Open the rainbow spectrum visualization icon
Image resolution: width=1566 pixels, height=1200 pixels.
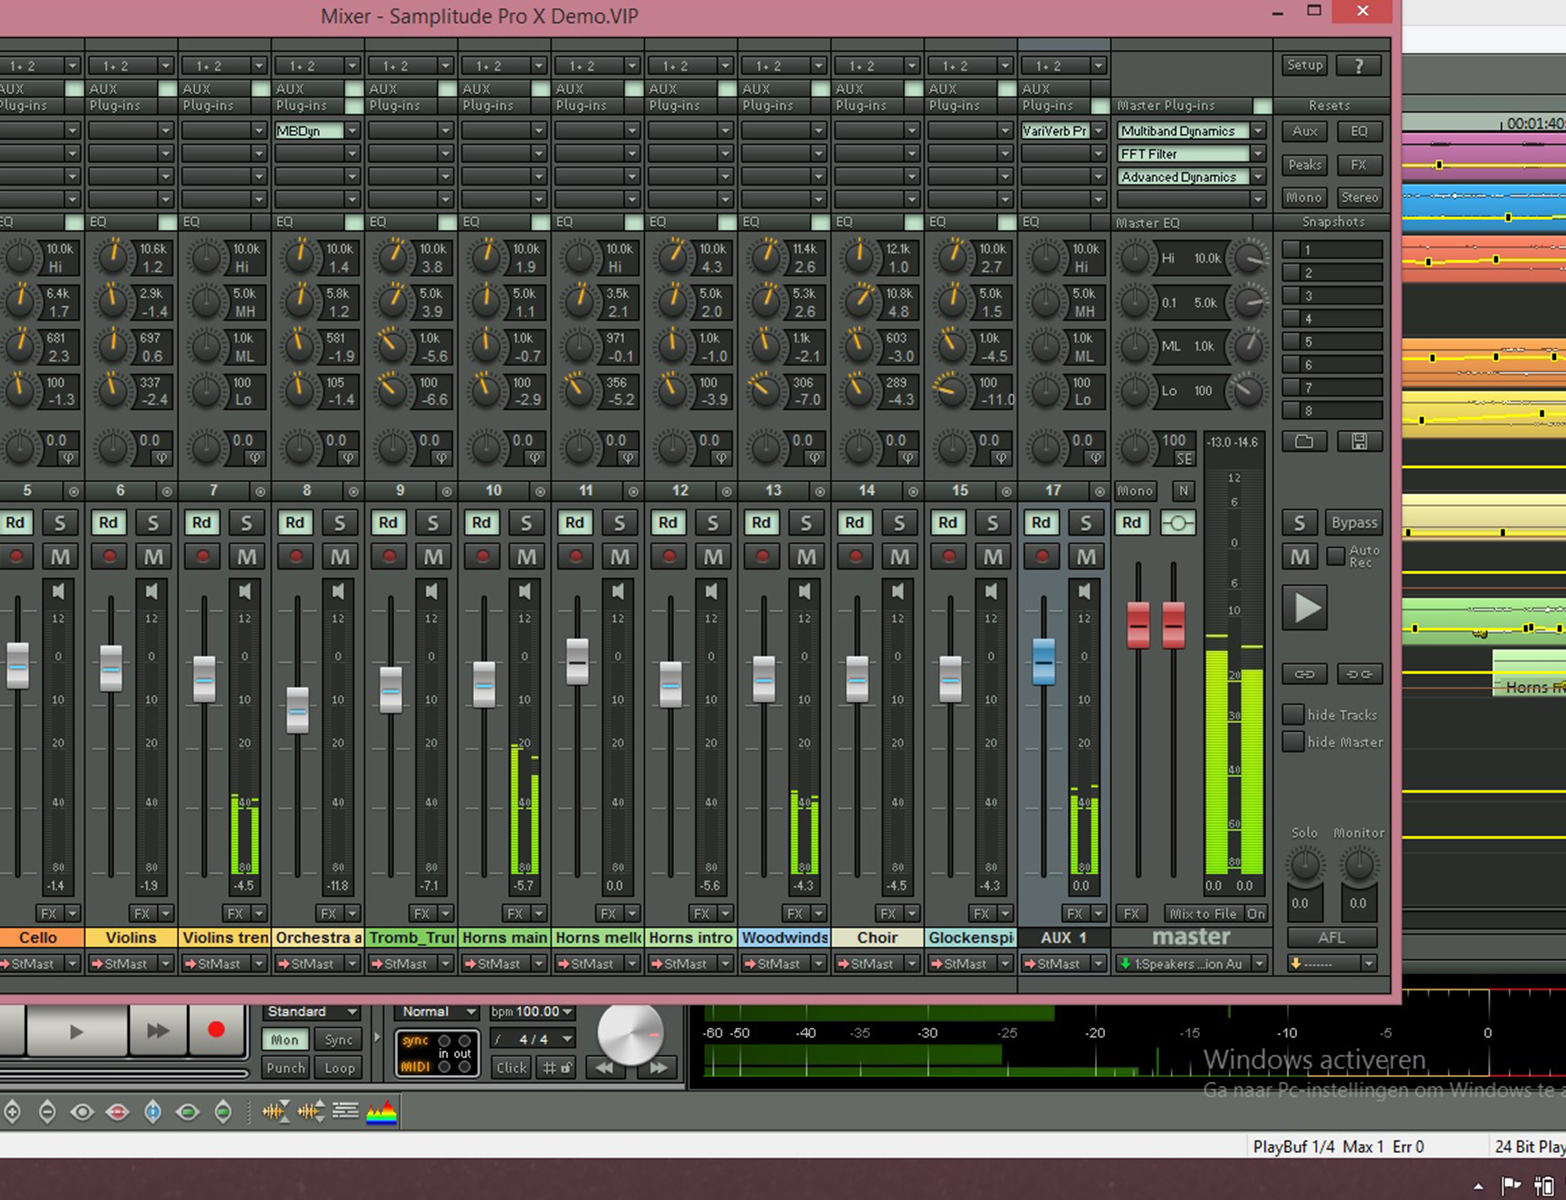point(382,1111)
